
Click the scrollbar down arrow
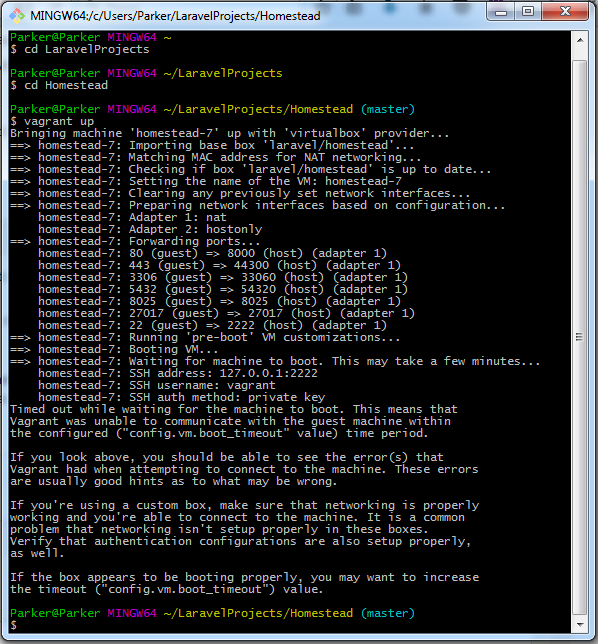pyautogui.click(x=580, y=625)
